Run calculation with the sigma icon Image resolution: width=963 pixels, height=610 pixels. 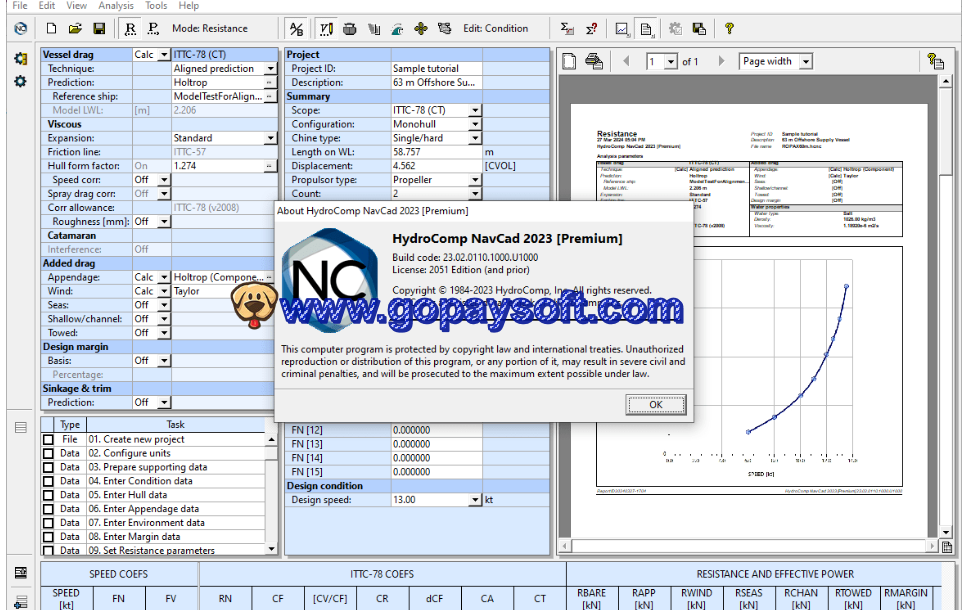pyautogui.click(x=567, y=28)
